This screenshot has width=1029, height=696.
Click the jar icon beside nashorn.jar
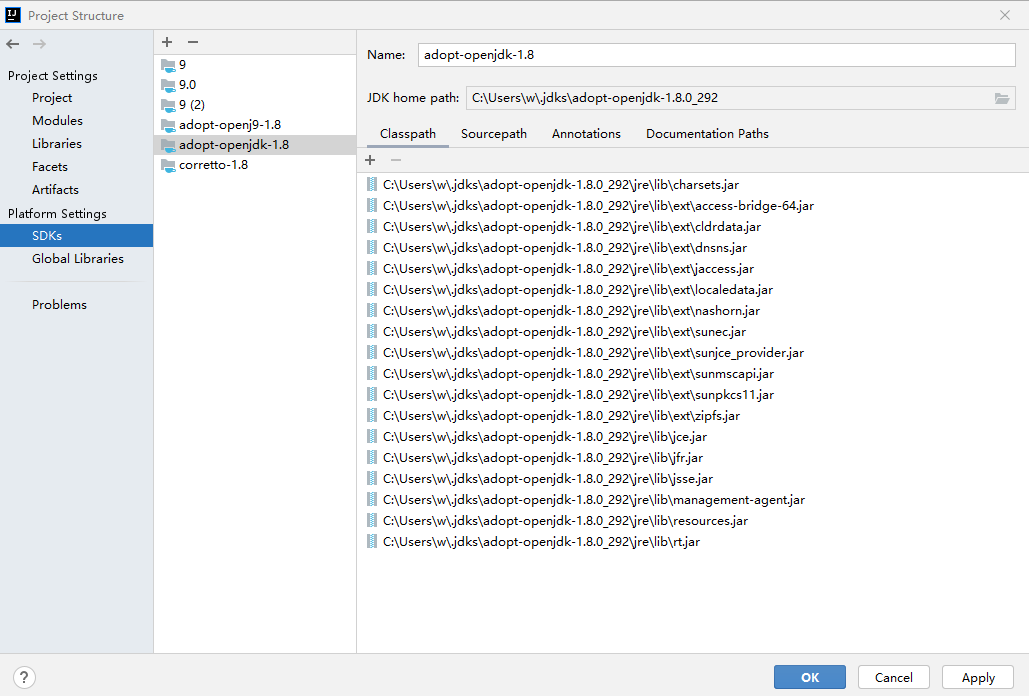(372, 310)
